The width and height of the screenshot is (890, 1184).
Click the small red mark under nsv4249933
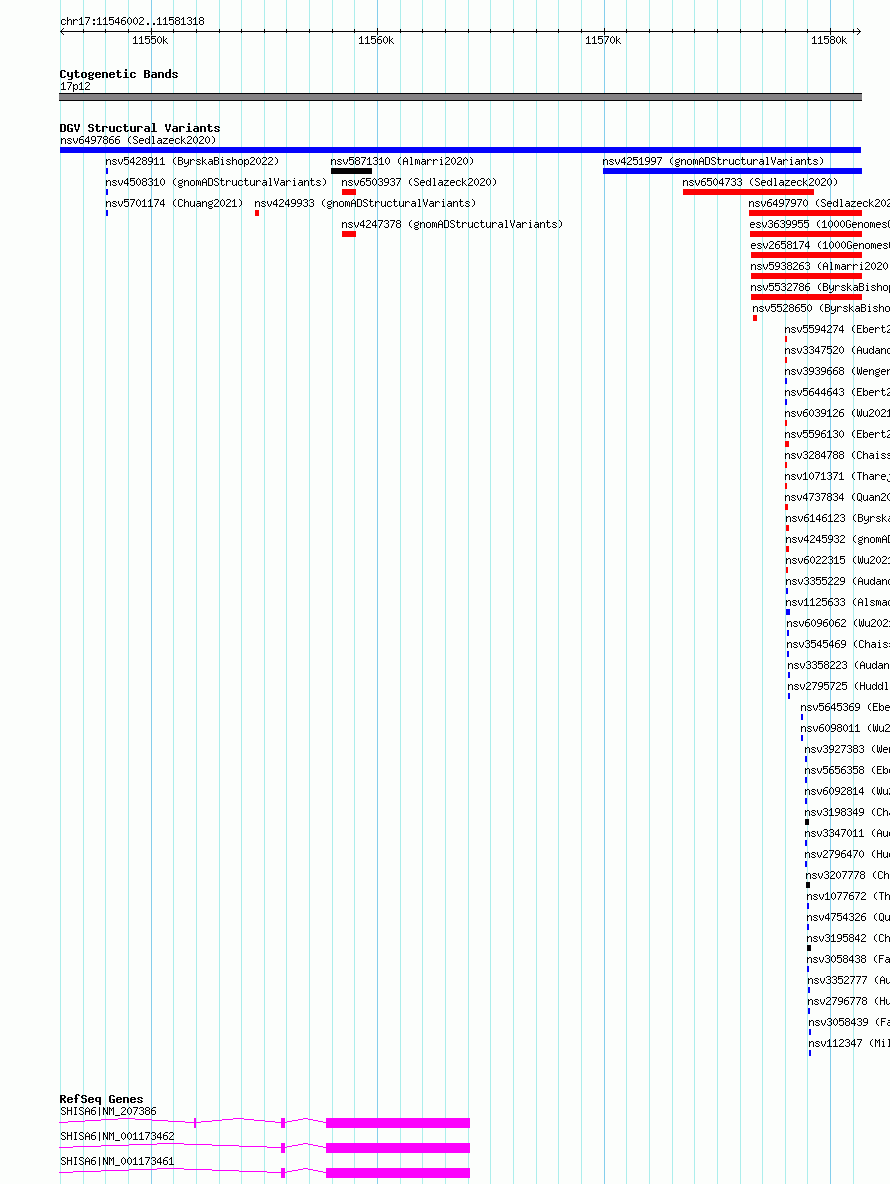point(257,214)
